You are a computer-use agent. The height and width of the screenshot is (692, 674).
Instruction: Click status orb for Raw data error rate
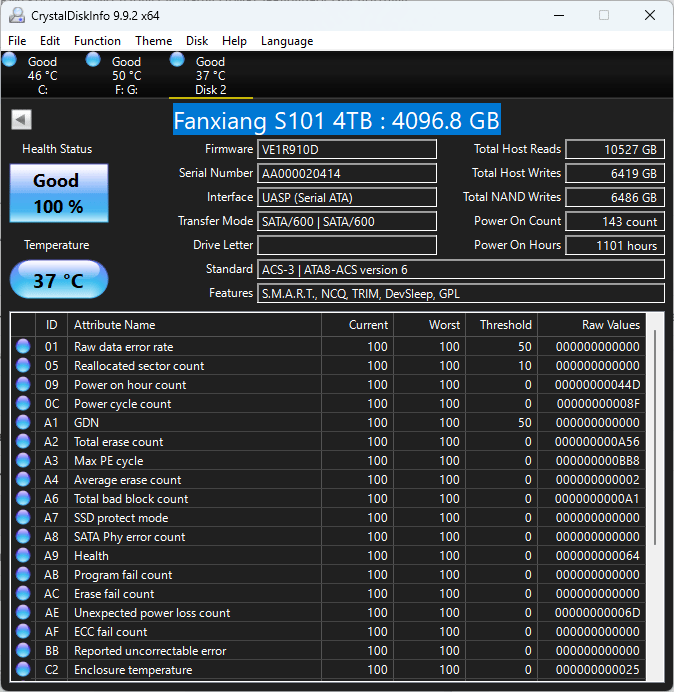(x=23, y=346)
